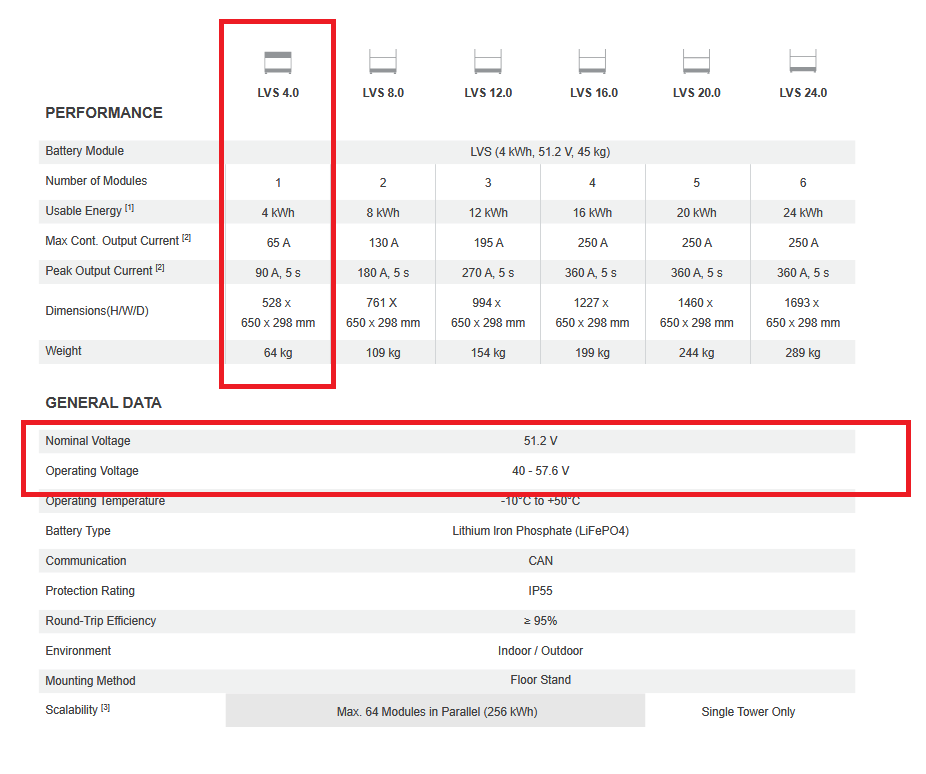The height and width of the screenshot is (774, 926).
Task: Click the Nominal Voltage row label
Action: tap(88, 440)
